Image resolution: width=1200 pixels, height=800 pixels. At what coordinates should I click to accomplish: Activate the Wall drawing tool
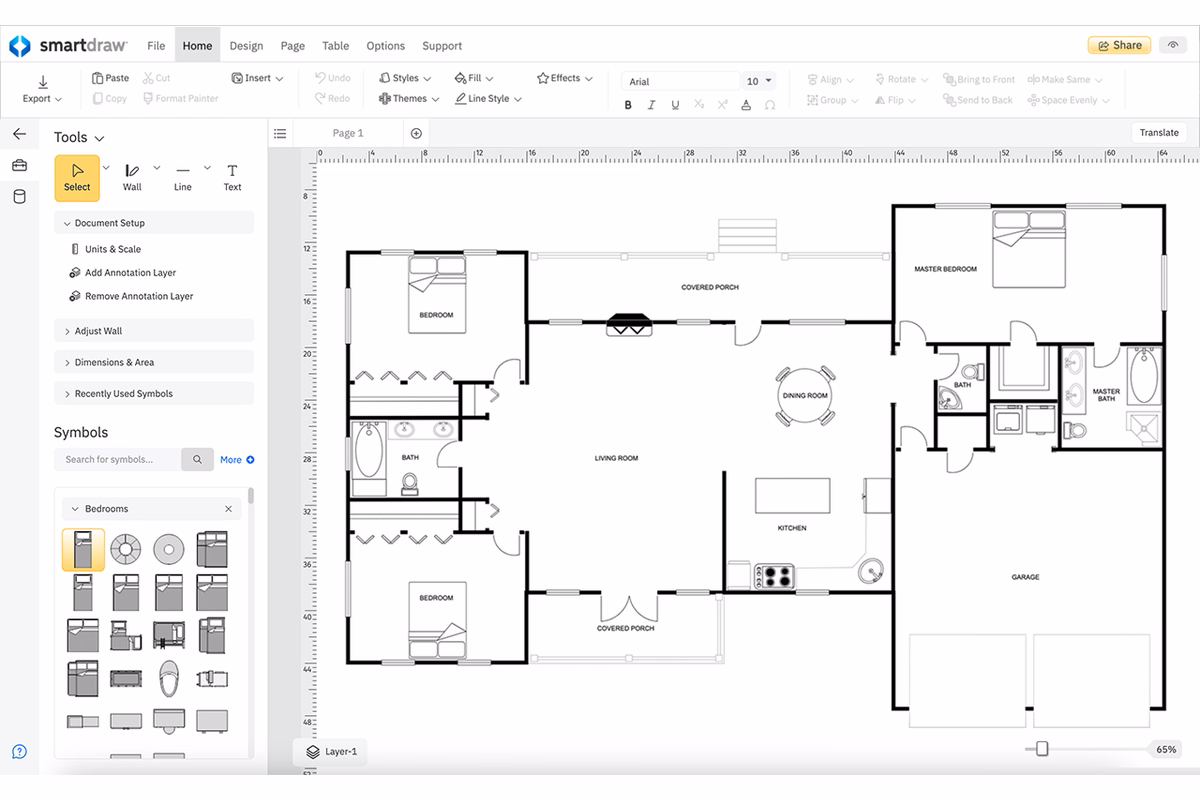[132, 178]
